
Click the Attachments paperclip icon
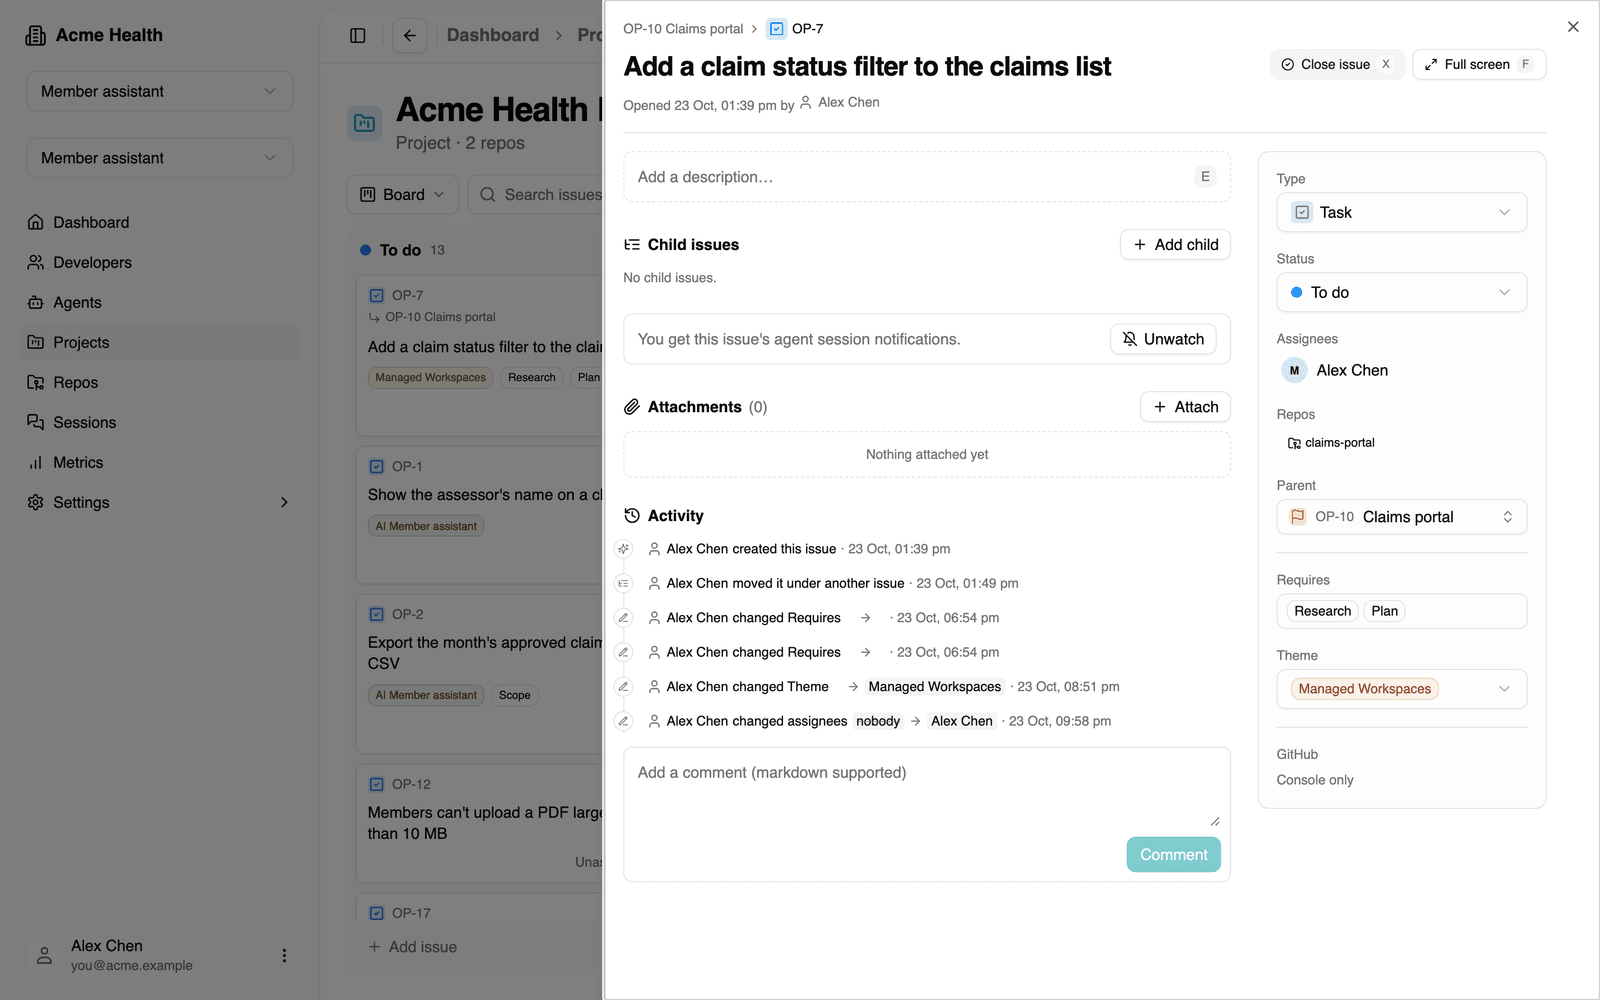[x=632, y=407]
